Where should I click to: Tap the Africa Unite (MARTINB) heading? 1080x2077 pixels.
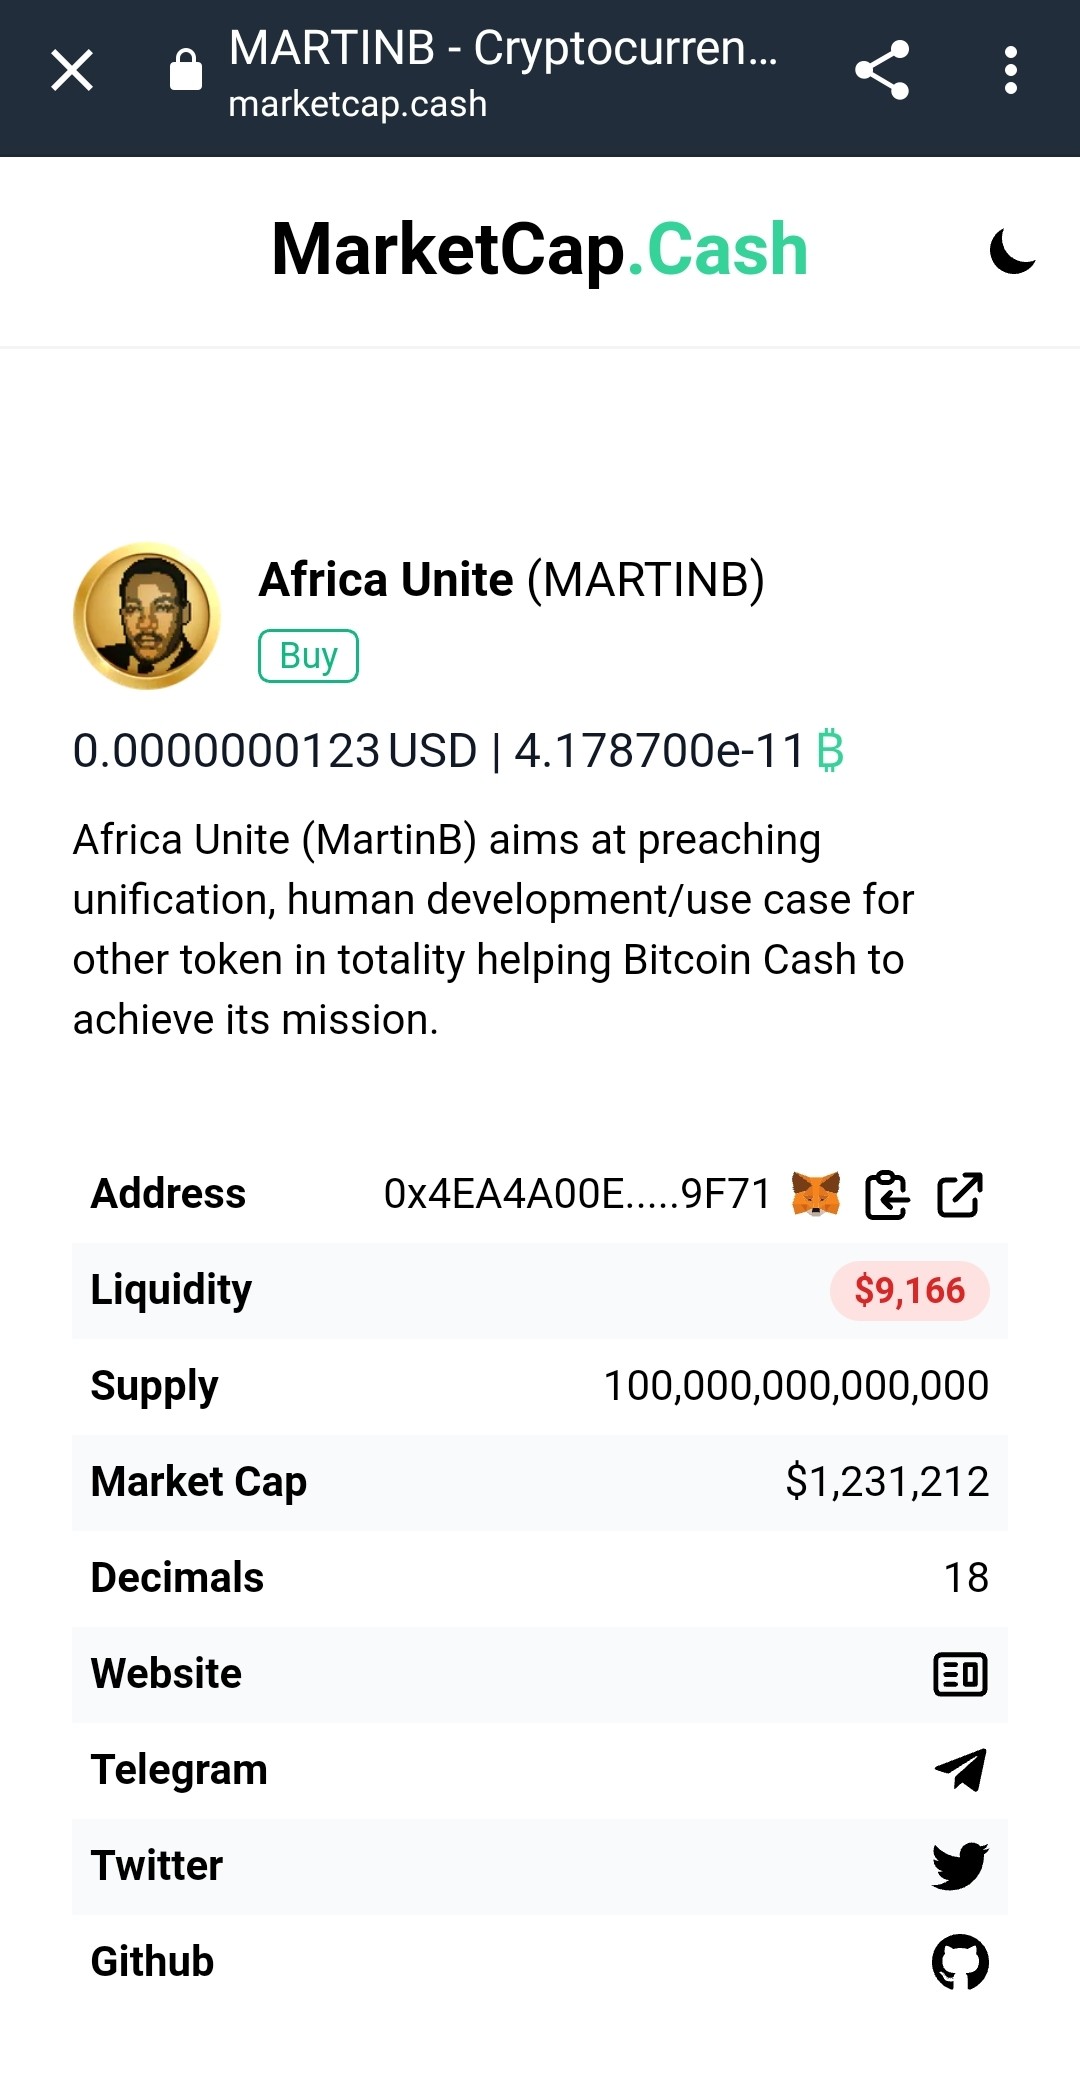point(511,580)
